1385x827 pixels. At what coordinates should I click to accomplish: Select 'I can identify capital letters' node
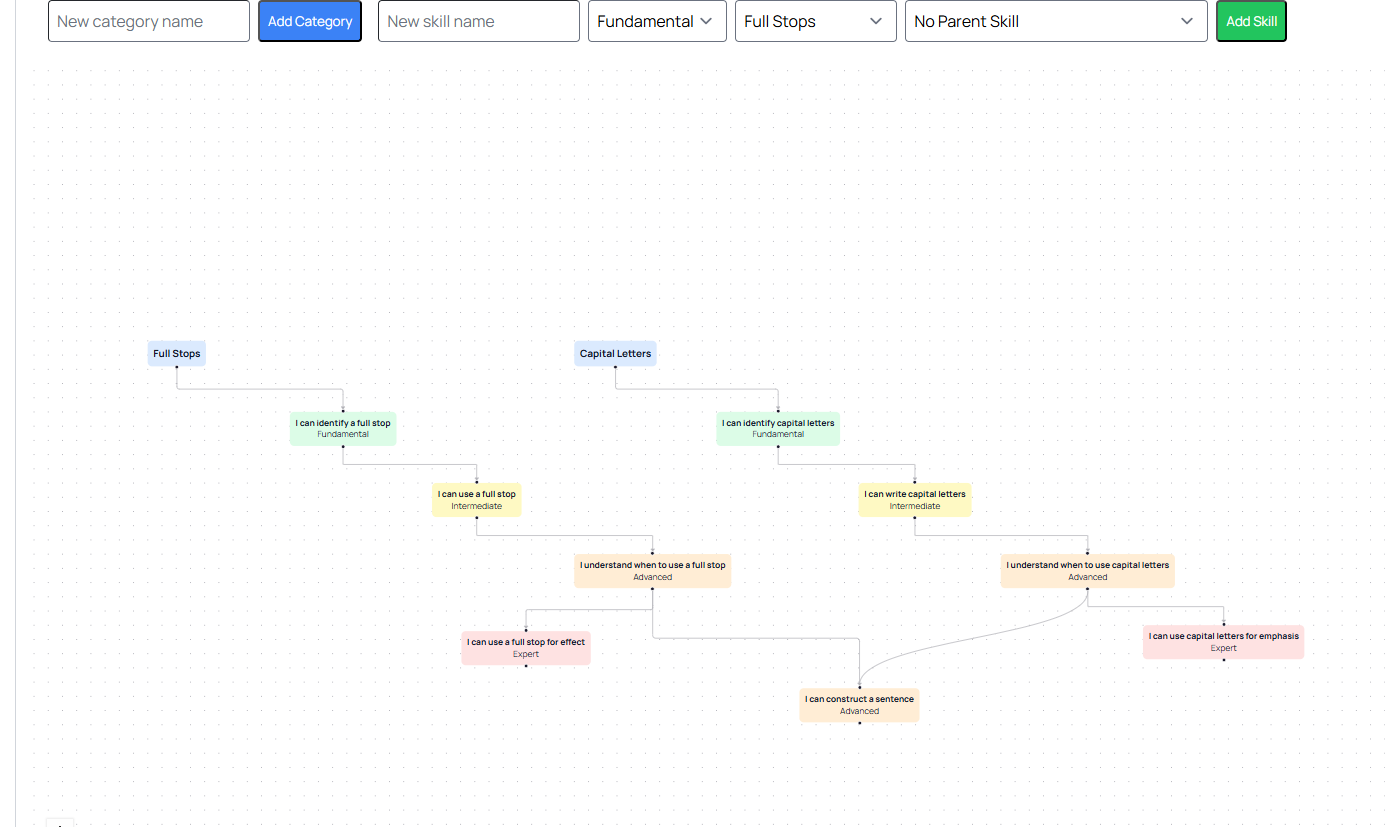[x=778, y=429]
